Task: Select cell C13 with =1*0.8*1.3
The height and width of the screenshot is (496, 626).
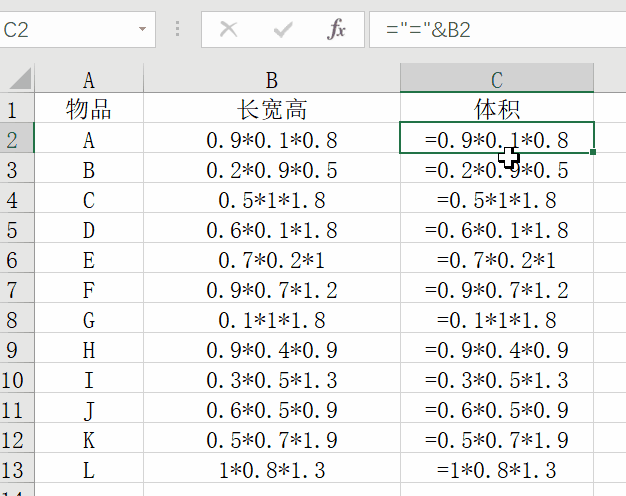Action: pyautogui.click(x=497, y=467)
